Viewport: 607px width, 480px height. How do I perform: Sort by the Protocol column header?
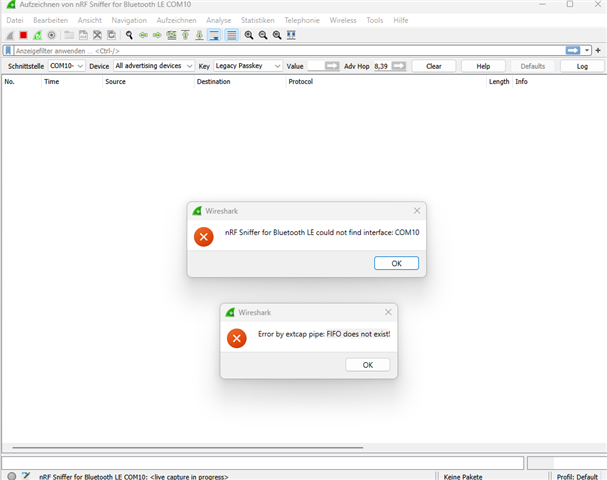(386, 82)
